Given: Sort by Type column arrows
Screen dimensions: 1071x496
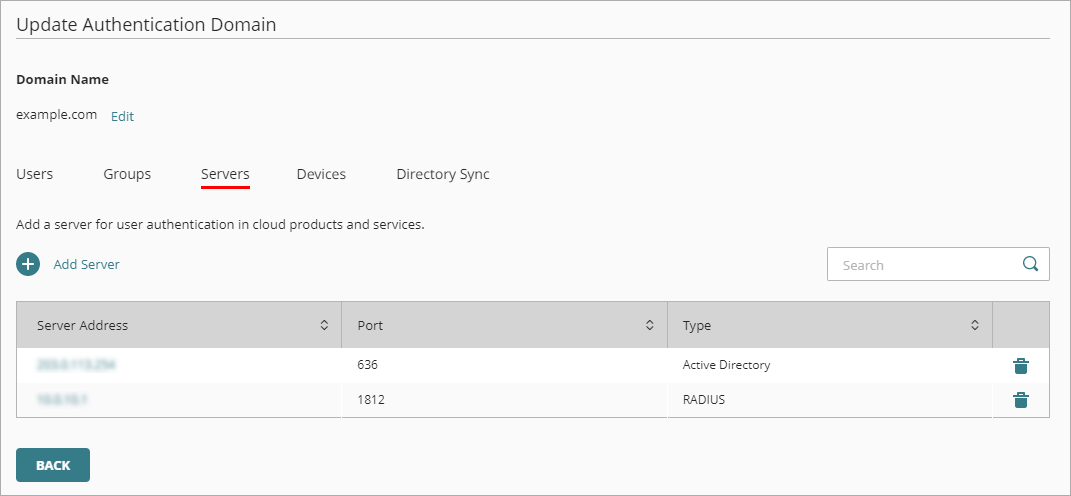Looking at the screenshot, I should click(975, 325).
